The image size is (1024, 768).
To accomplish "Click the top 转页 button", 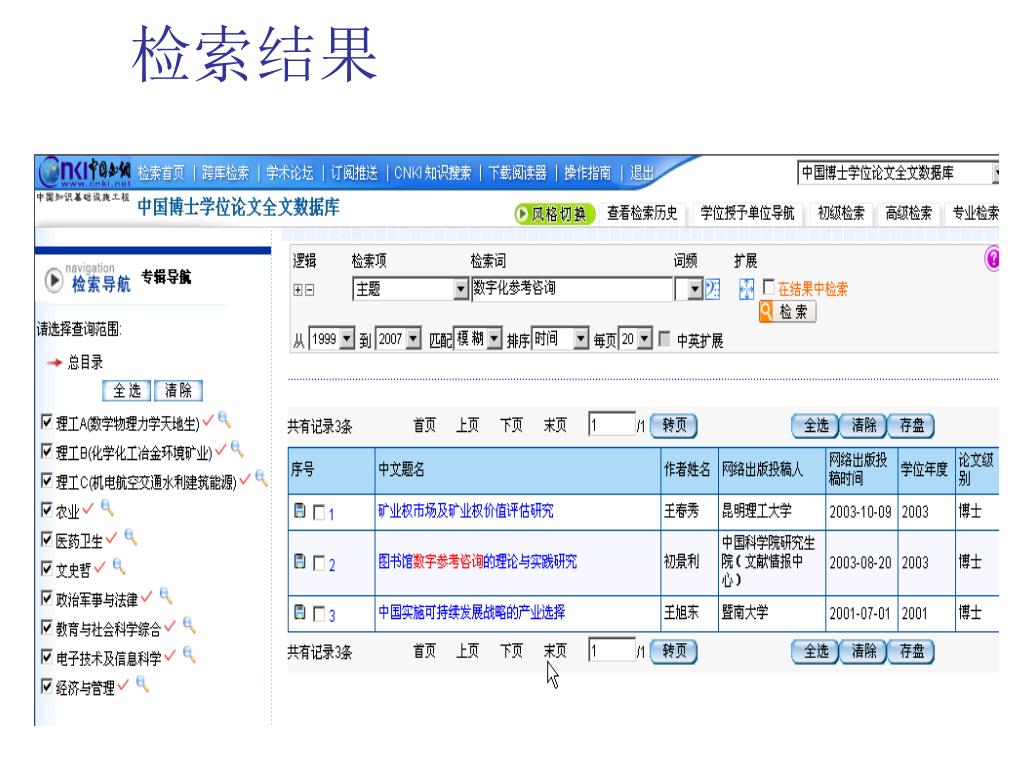I will coord(675,426).
